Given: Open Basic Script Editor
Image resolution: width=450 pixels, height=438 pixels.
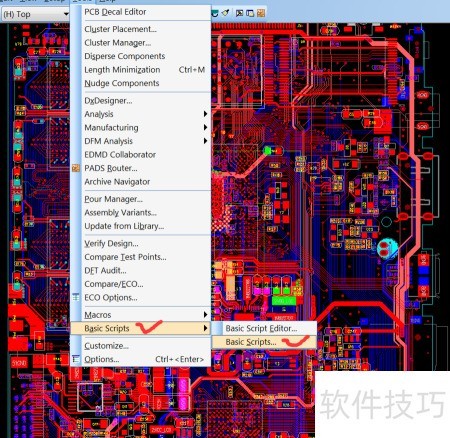Looking at the screenshot, I should coord(261,329).
